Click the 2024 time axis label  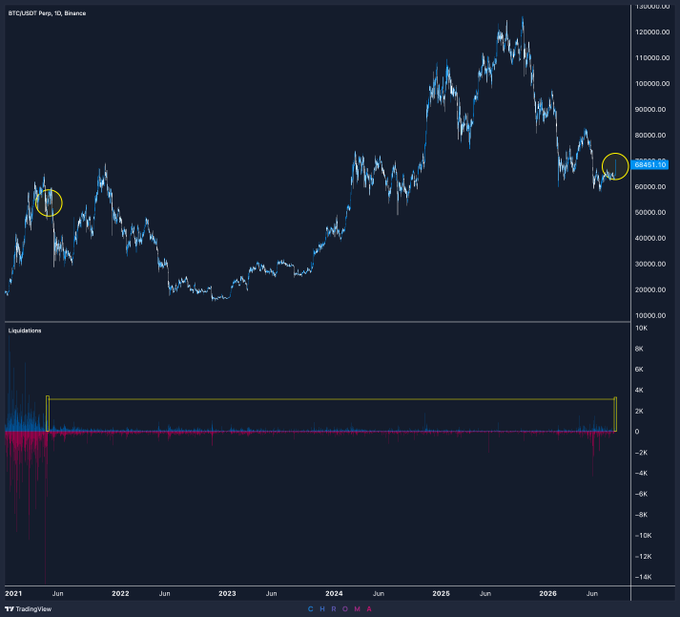[x=334, y=594]
